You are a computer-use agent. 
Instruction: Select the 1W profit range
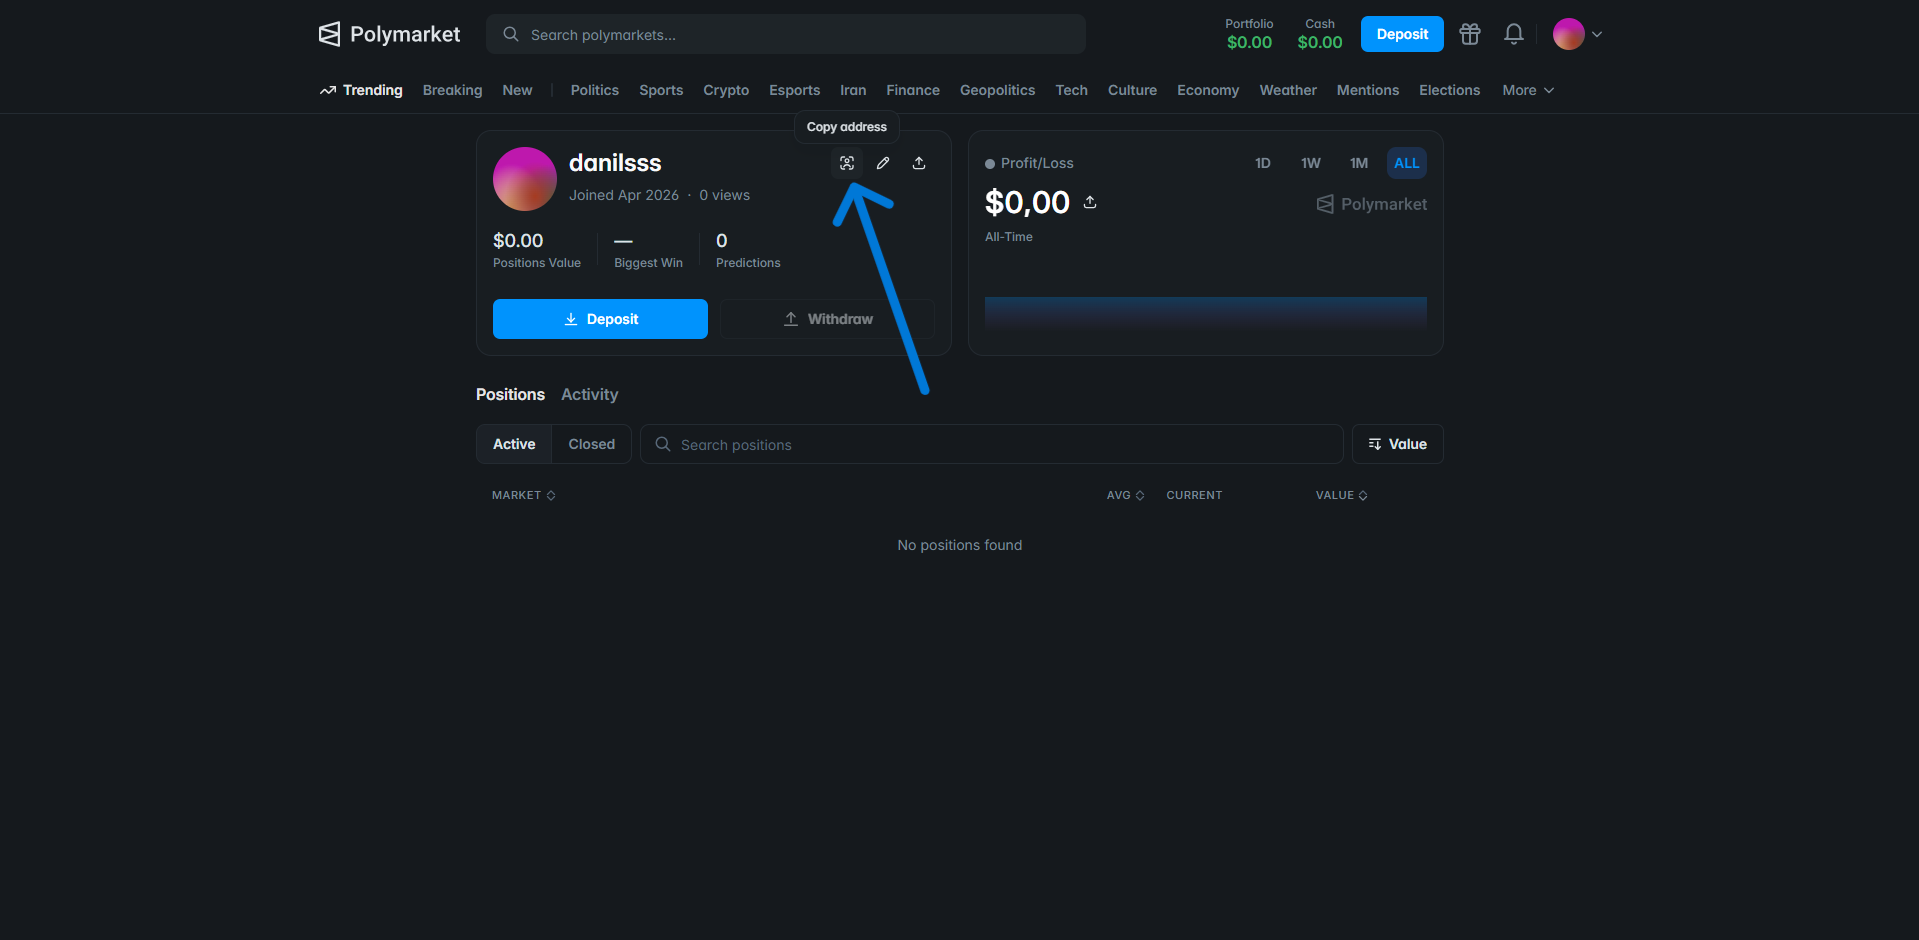pyautogui.click(x=1311, y=163)
